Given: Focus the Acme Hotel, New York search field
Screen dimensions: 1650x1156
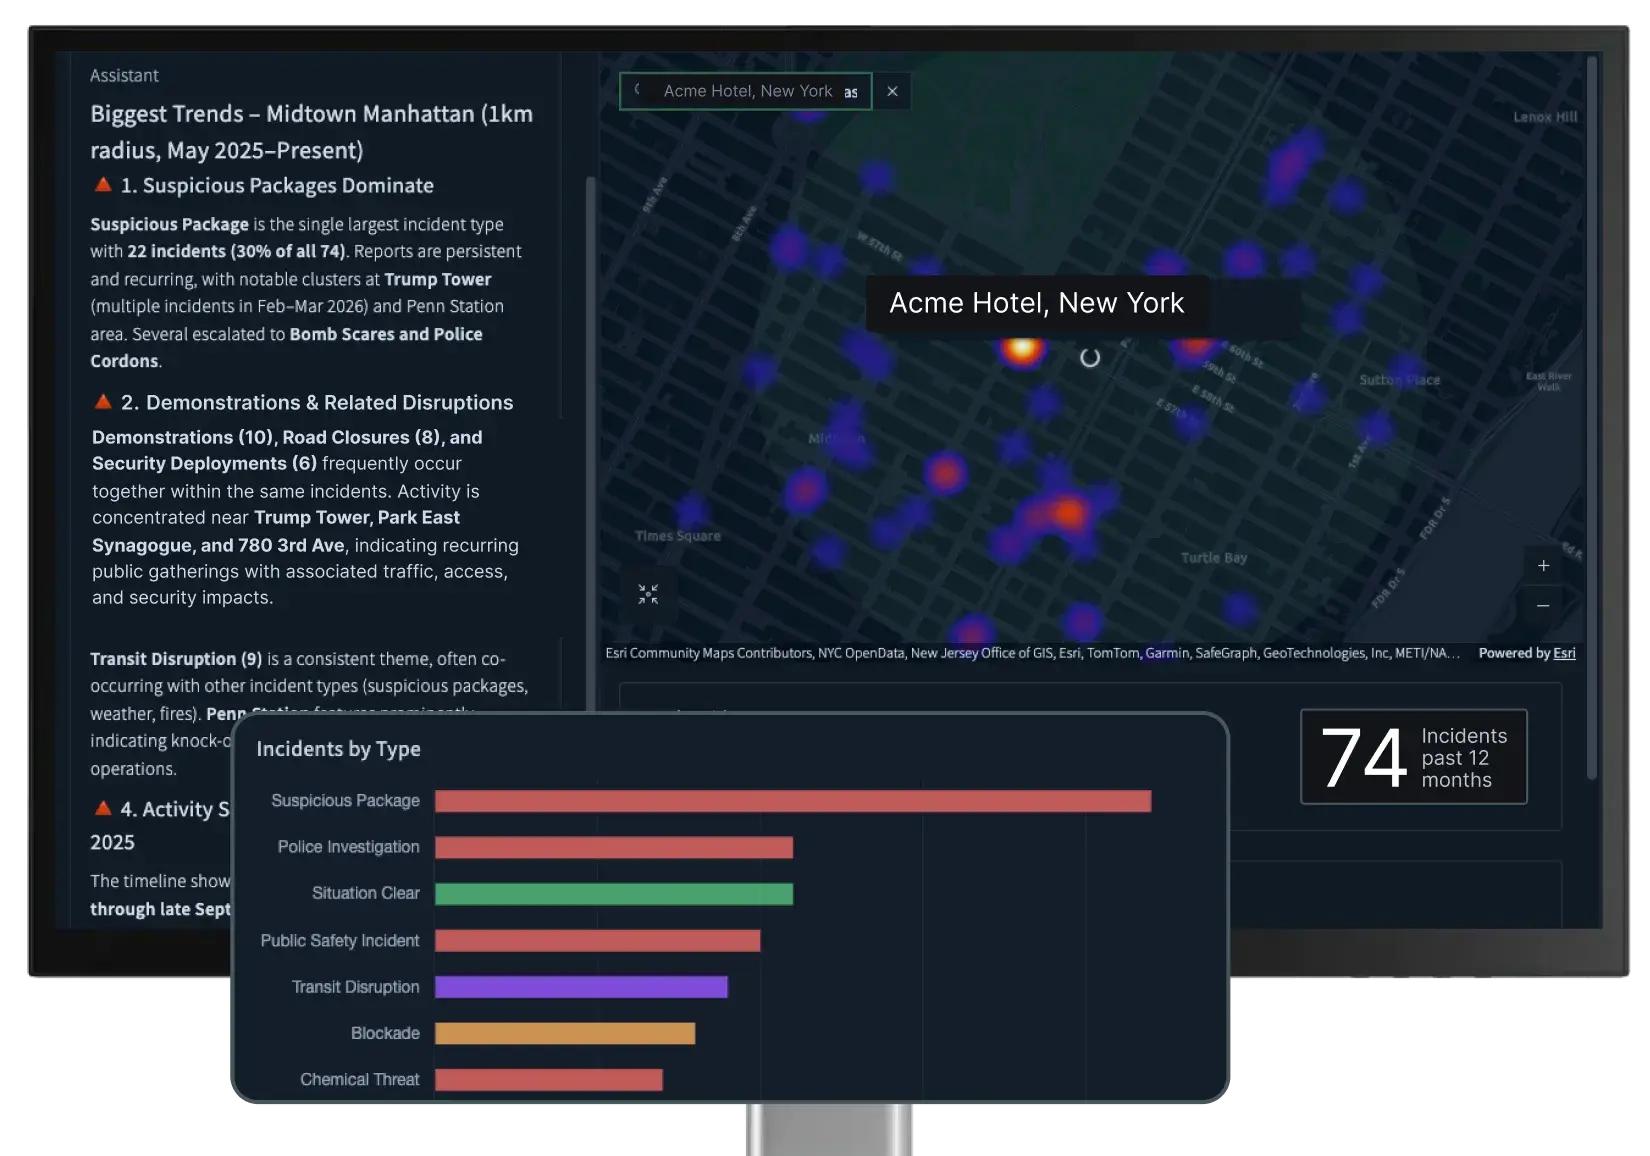Looking at the screenshot, I should click(746, 91).
